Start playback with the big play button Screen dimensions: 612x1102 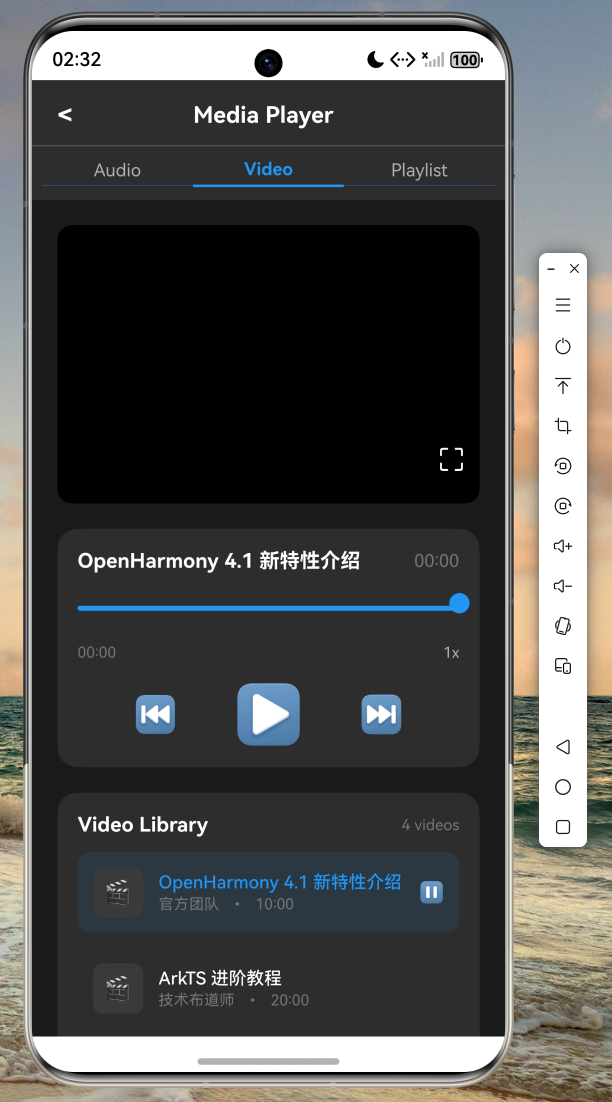(x=268, y=714)
